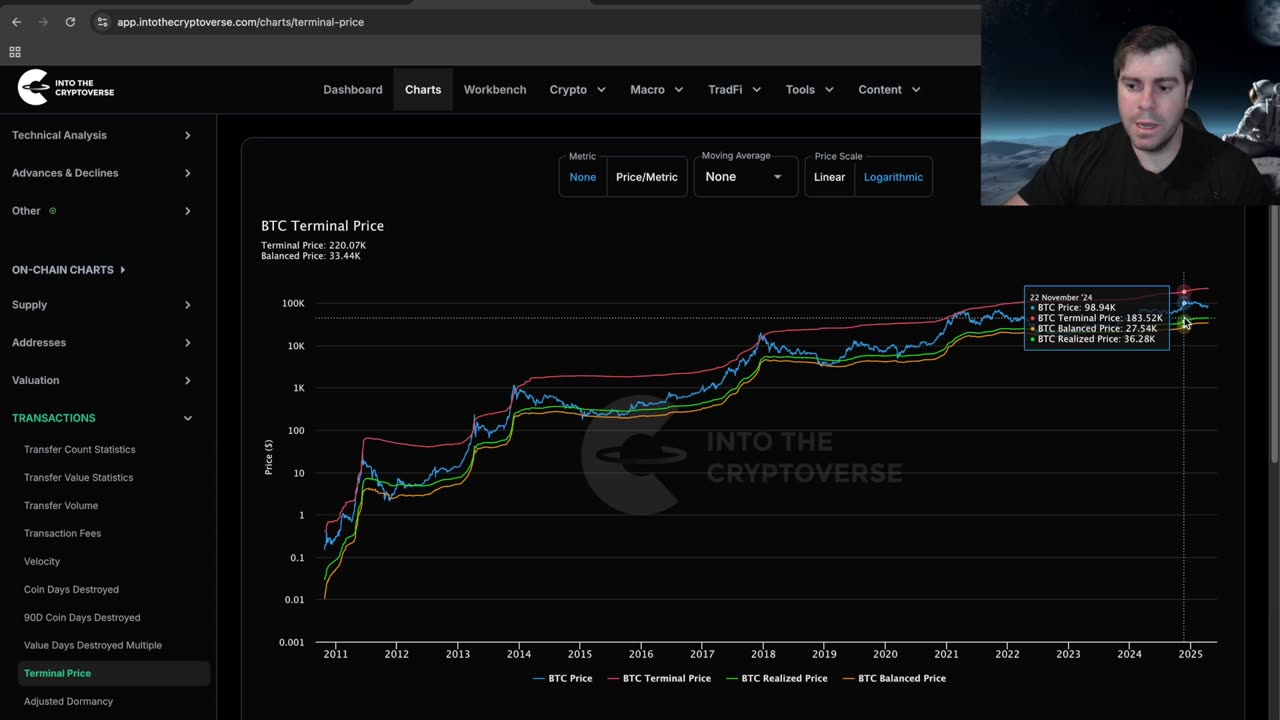Expand the Valuation category

pyautogui.click(x=101, y=381)
